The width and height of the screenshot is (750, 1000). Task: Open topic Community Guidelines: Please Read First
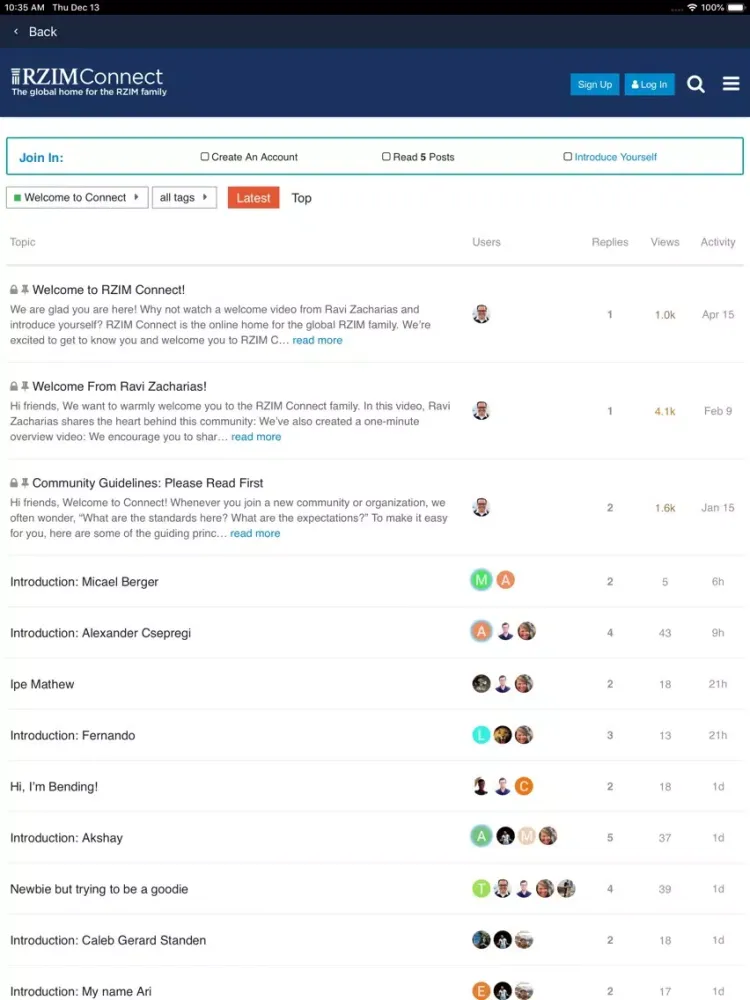[147, 483]
